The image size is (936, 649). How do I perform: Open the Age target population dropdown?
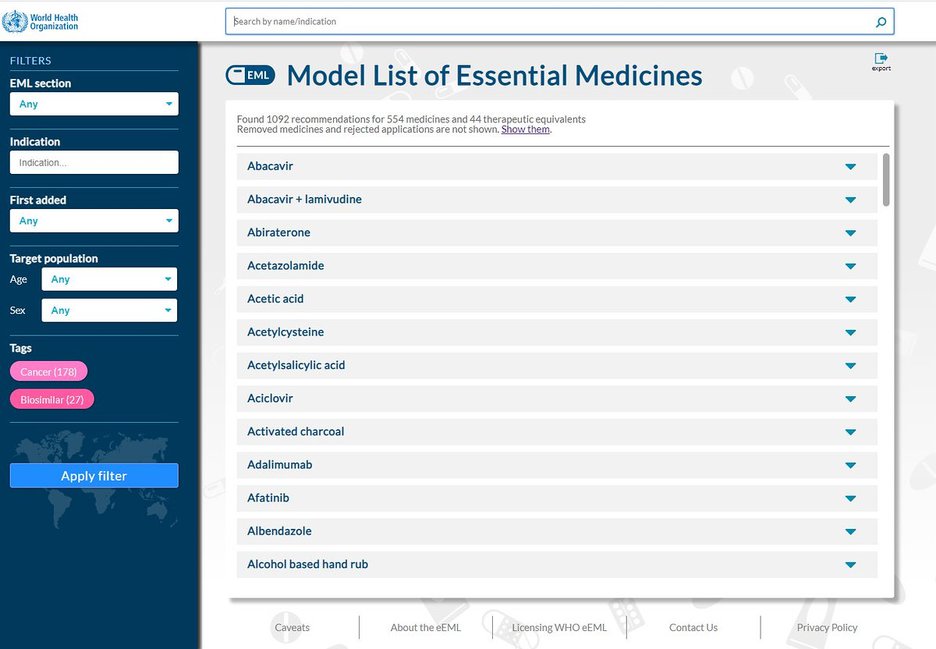click(109, 280)
